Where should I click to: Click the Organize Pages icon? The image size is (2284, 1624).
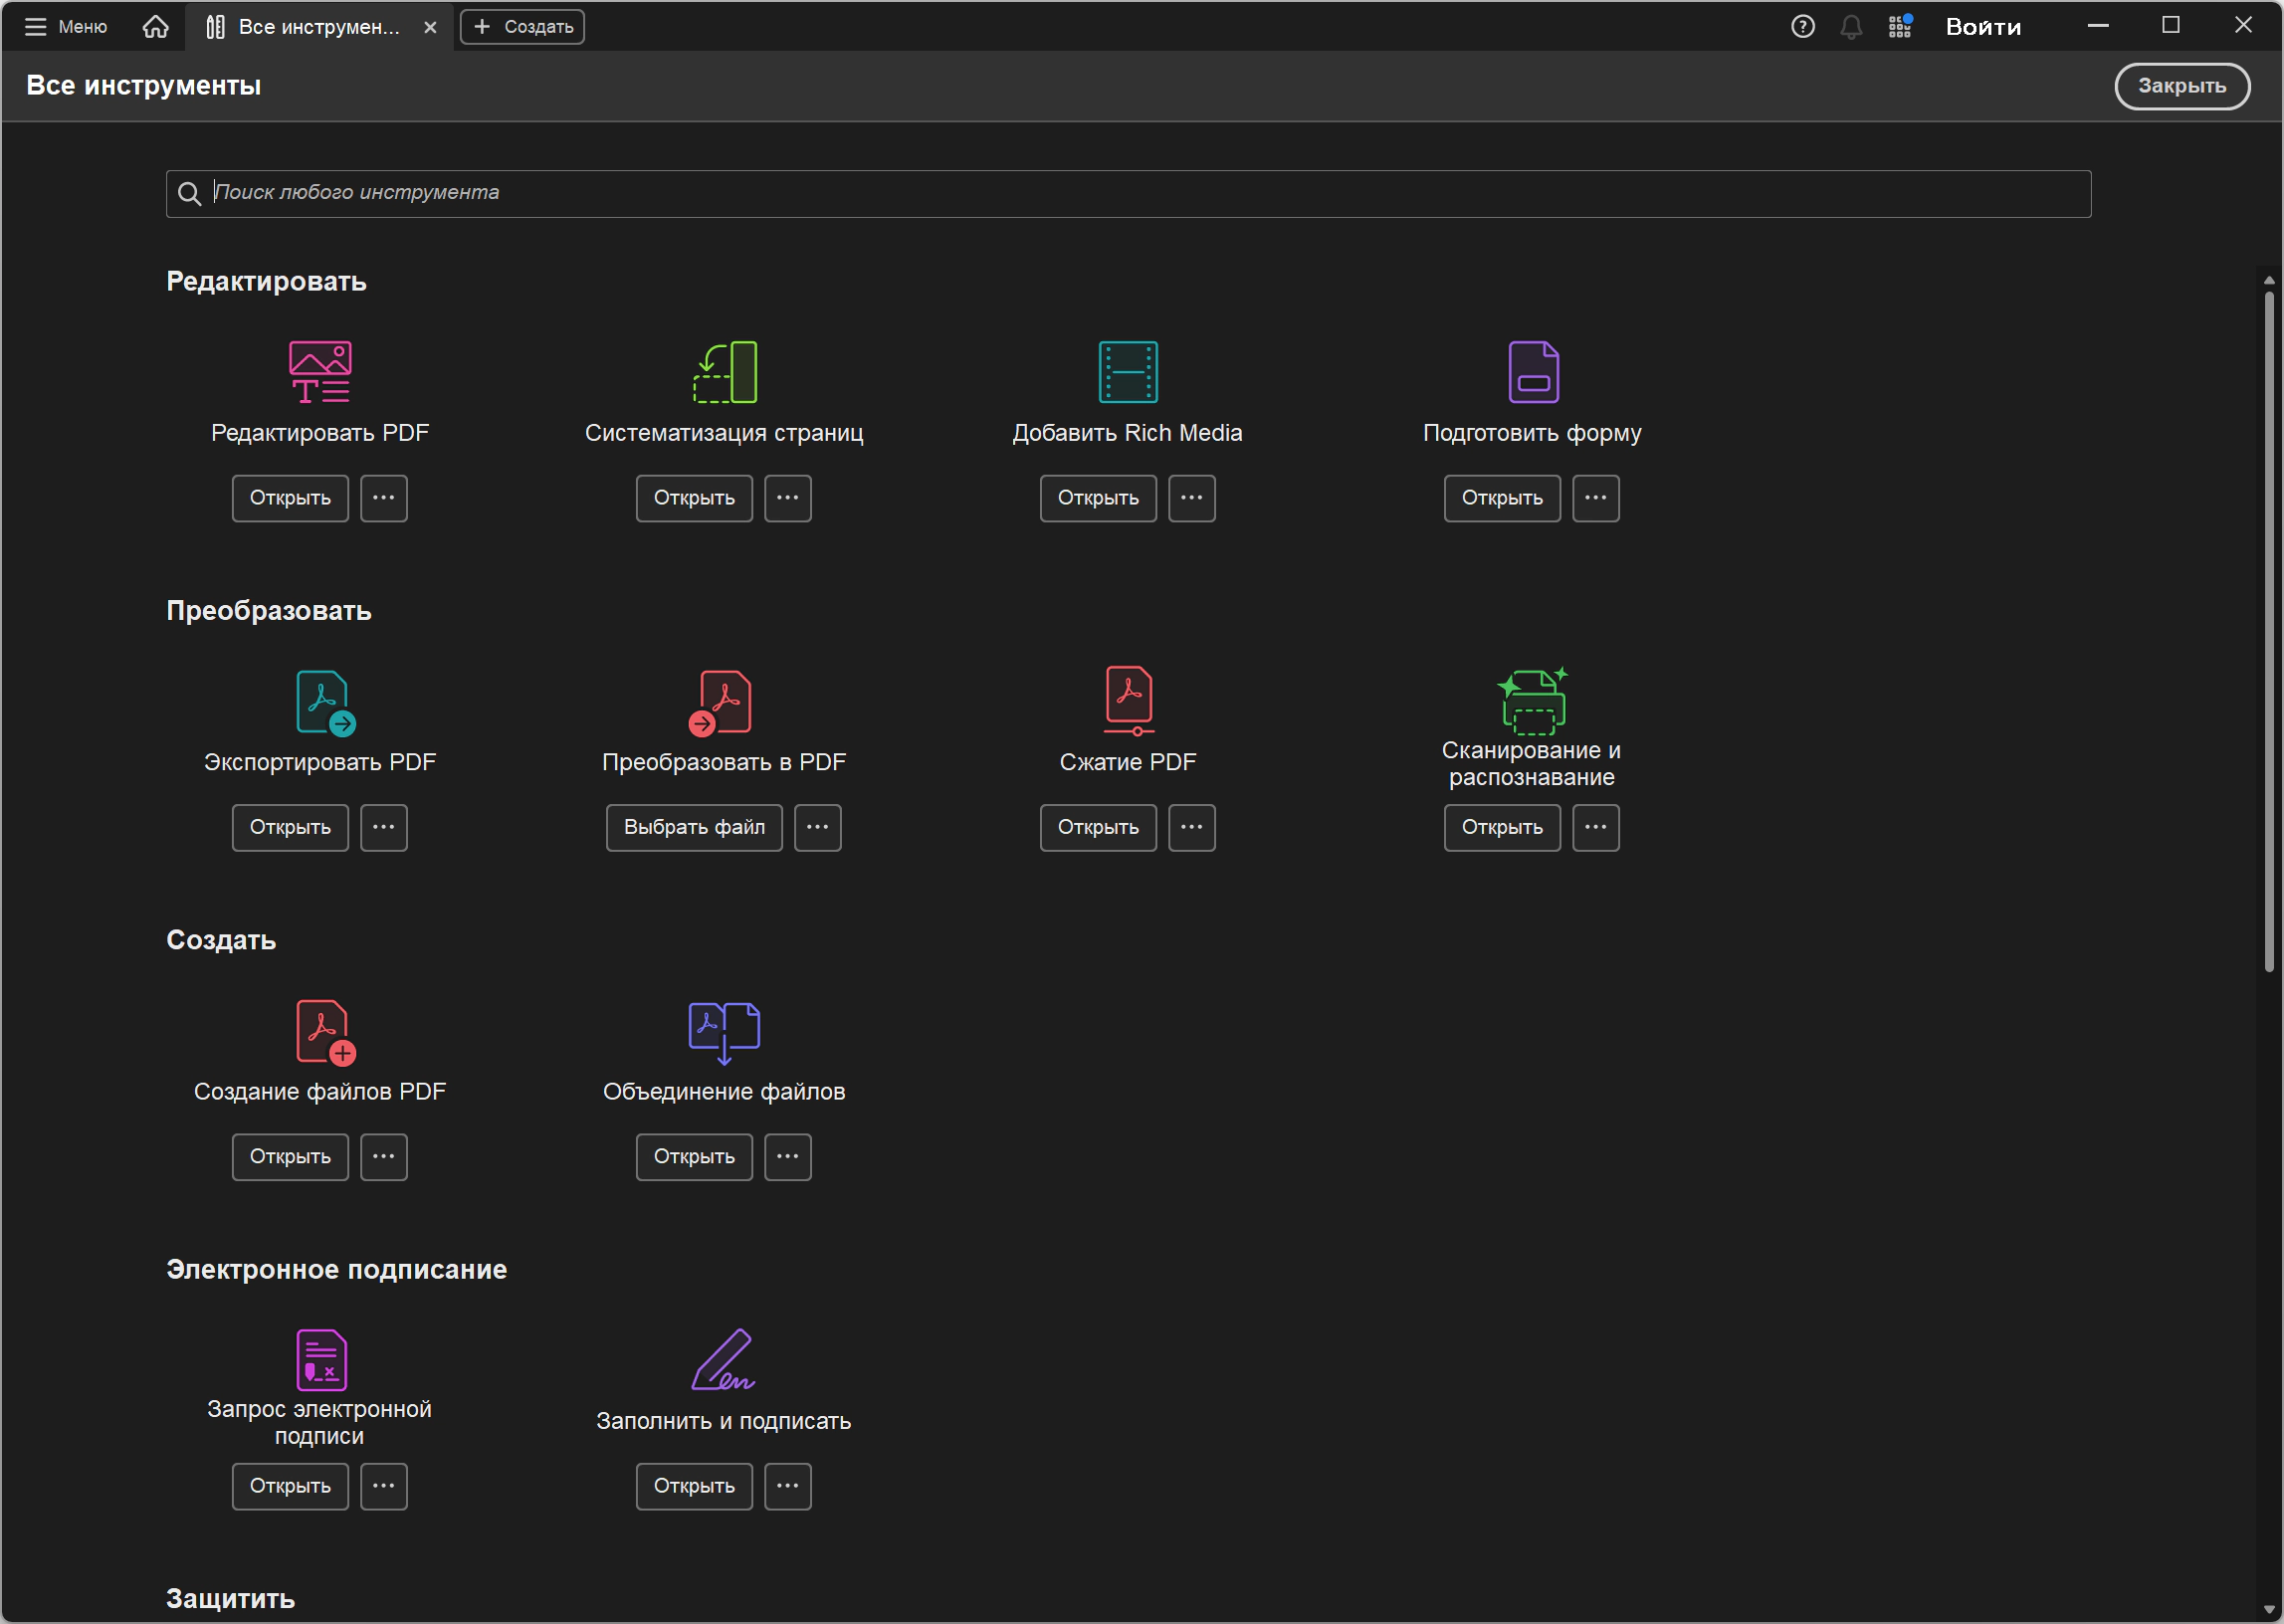725,372
